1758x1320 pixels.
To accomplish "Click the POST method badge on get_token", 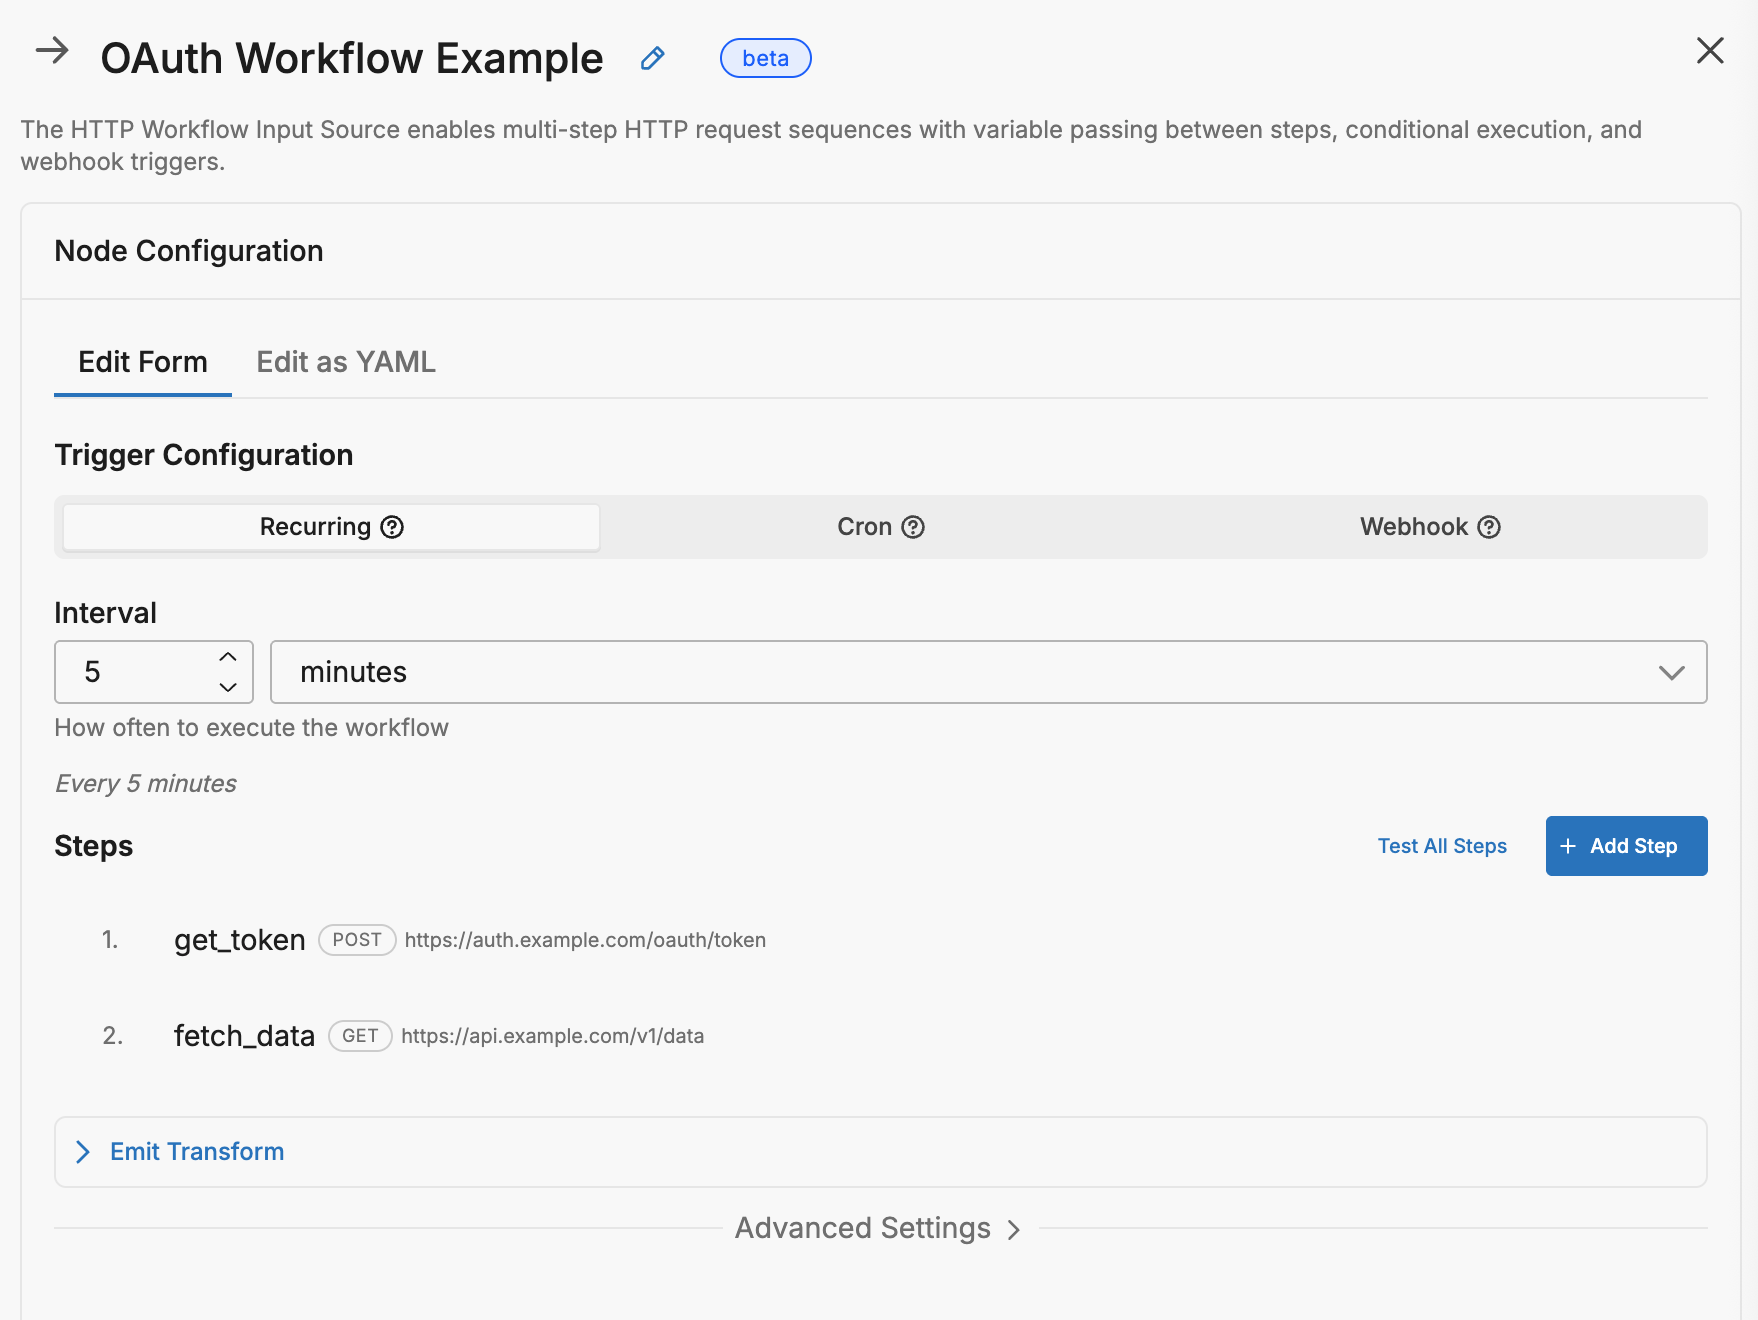I will (357, 940).
